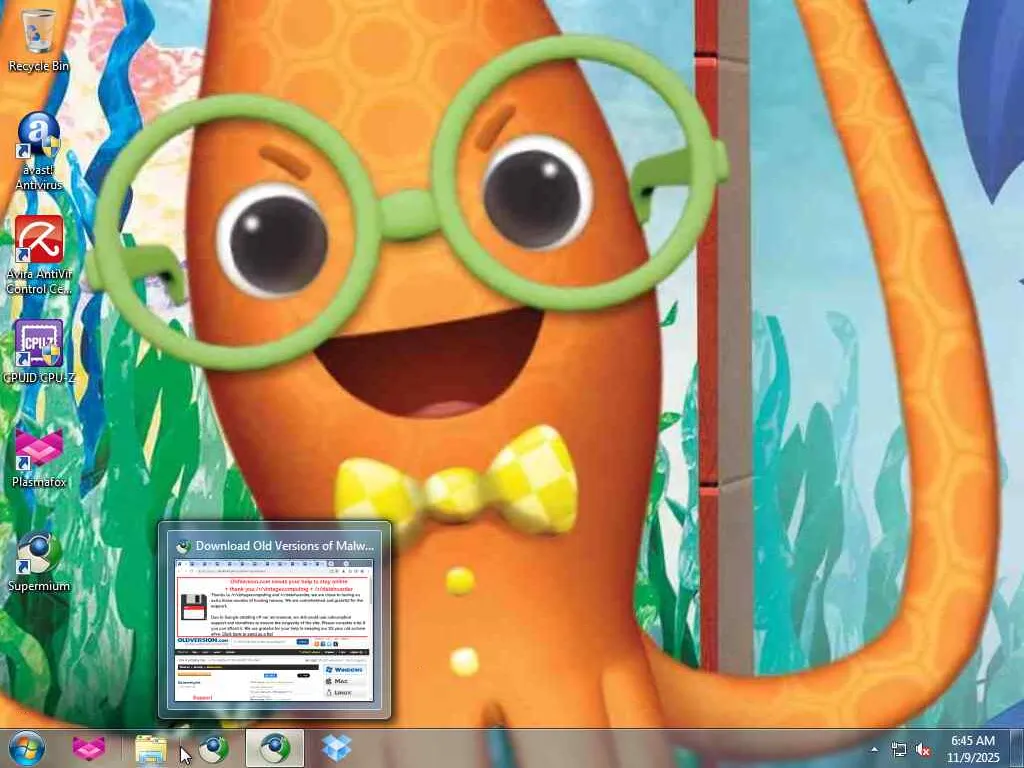Open the network status tray icon
The height and width of the screenshot is (768, 1024).
pos(899,749)
